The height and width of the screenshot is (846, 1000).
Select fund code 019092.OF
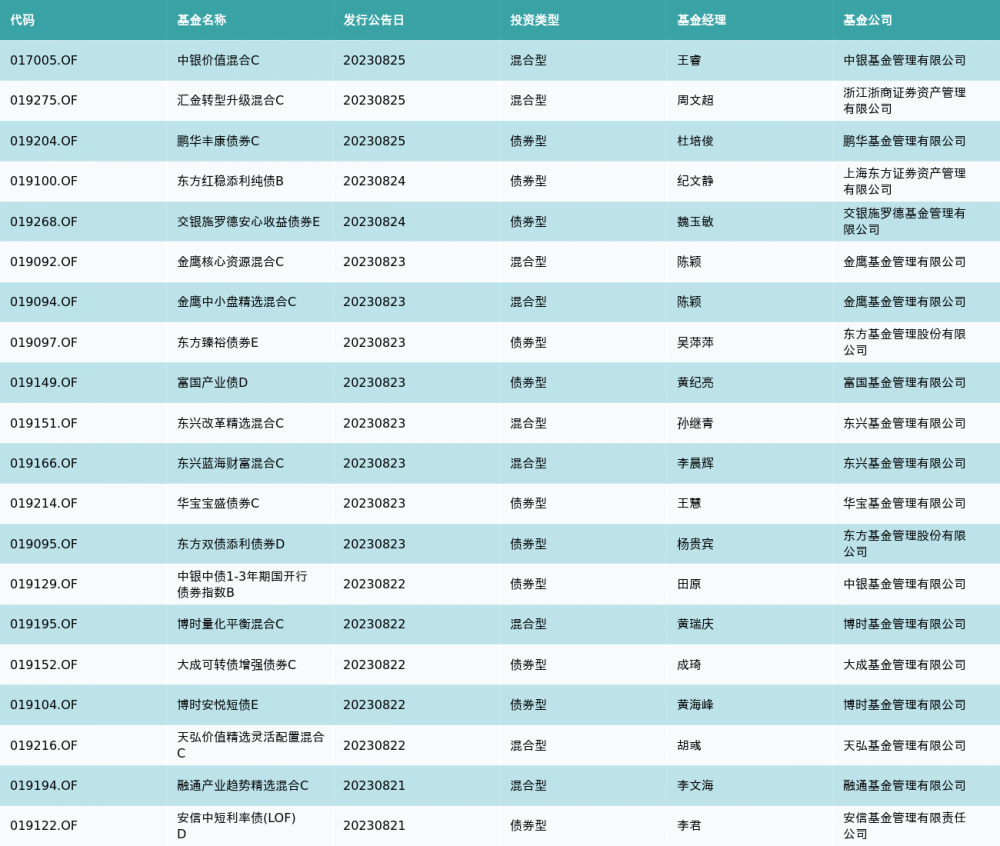click(x=43, y=261)
